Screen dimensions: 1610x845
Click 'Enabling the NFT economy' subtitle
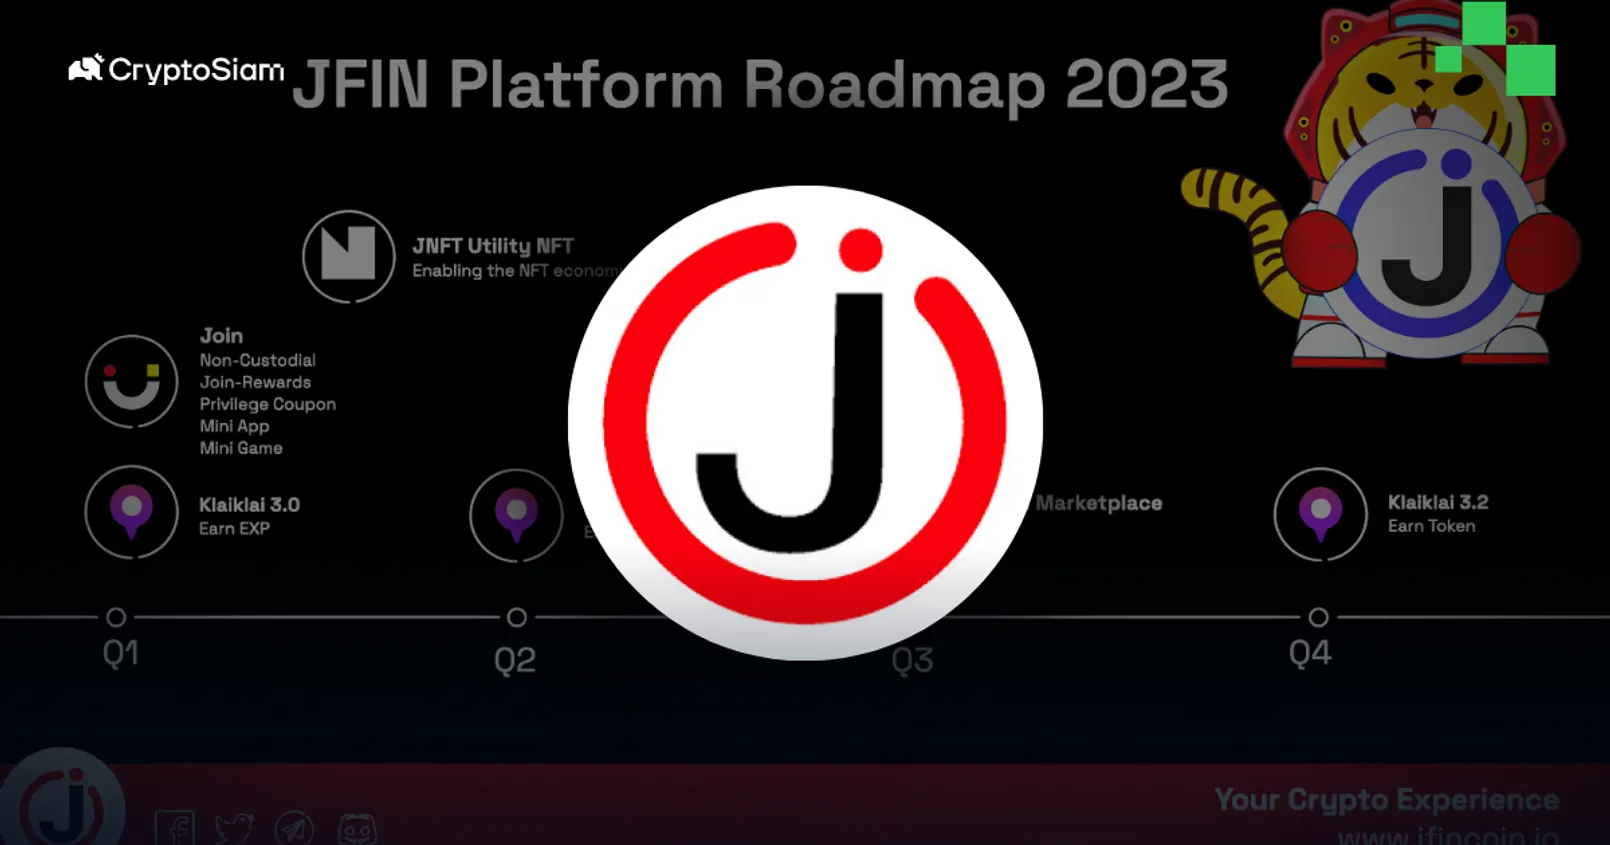(x=516, y=271)
